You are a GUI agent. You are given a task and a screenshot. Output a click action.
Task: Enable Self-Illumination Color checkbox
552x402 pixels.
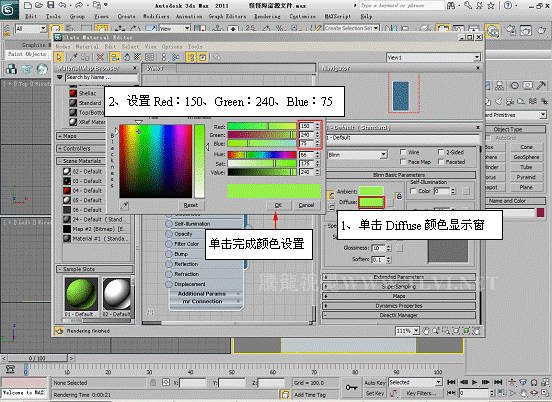pyautogui.click(x=413, y=191)
